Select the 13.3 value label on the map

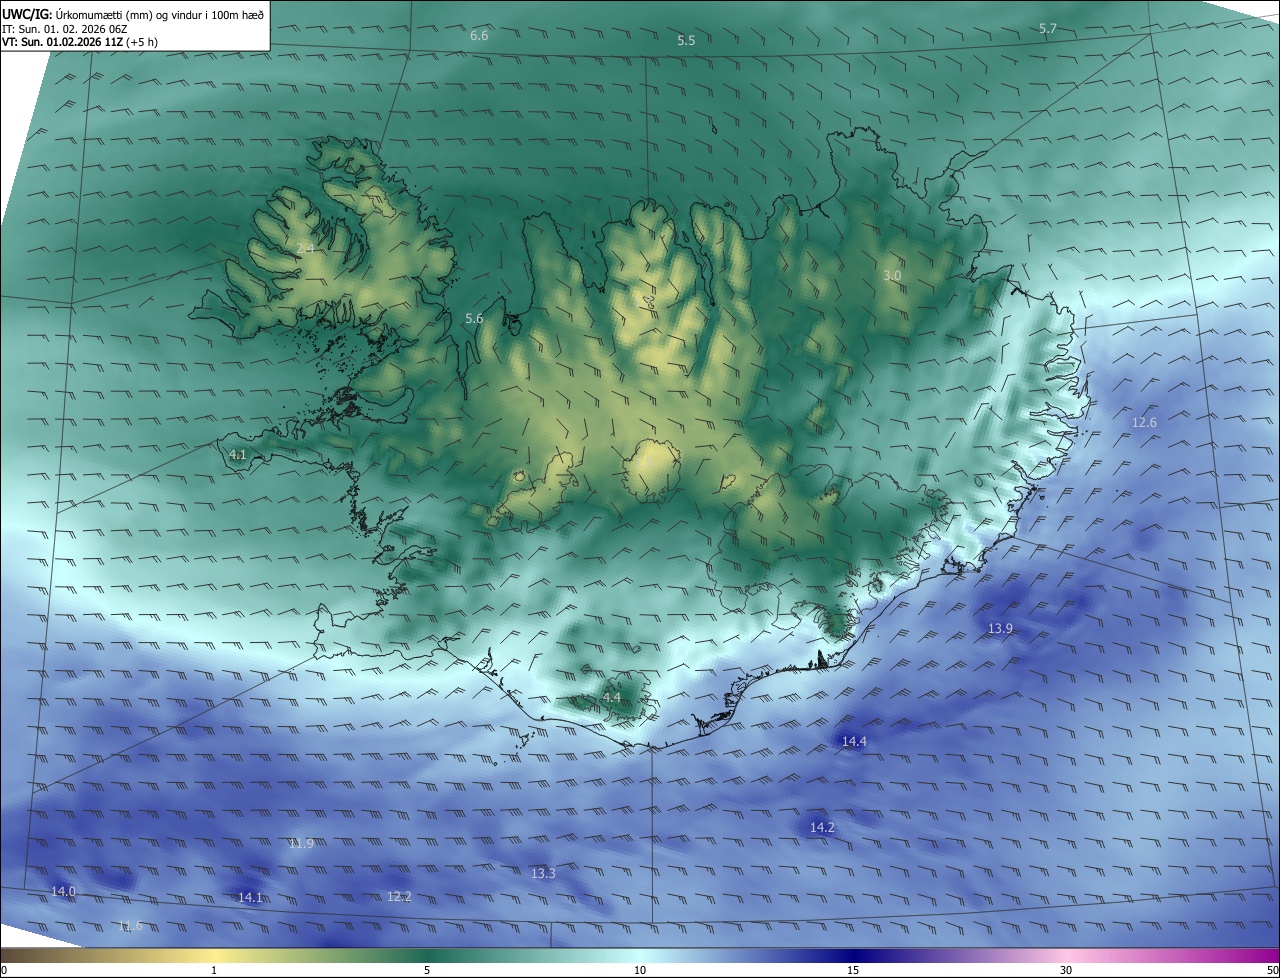(543, 874)
